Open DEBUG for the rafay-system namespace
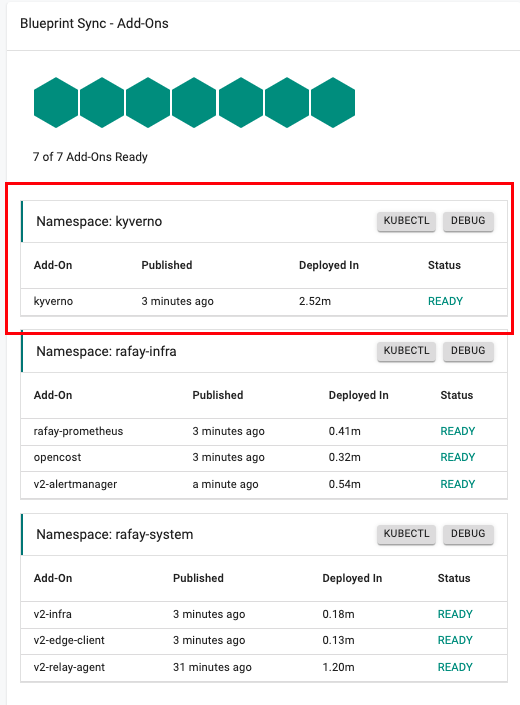Screen dimensions: 520x705 point(468,534)
